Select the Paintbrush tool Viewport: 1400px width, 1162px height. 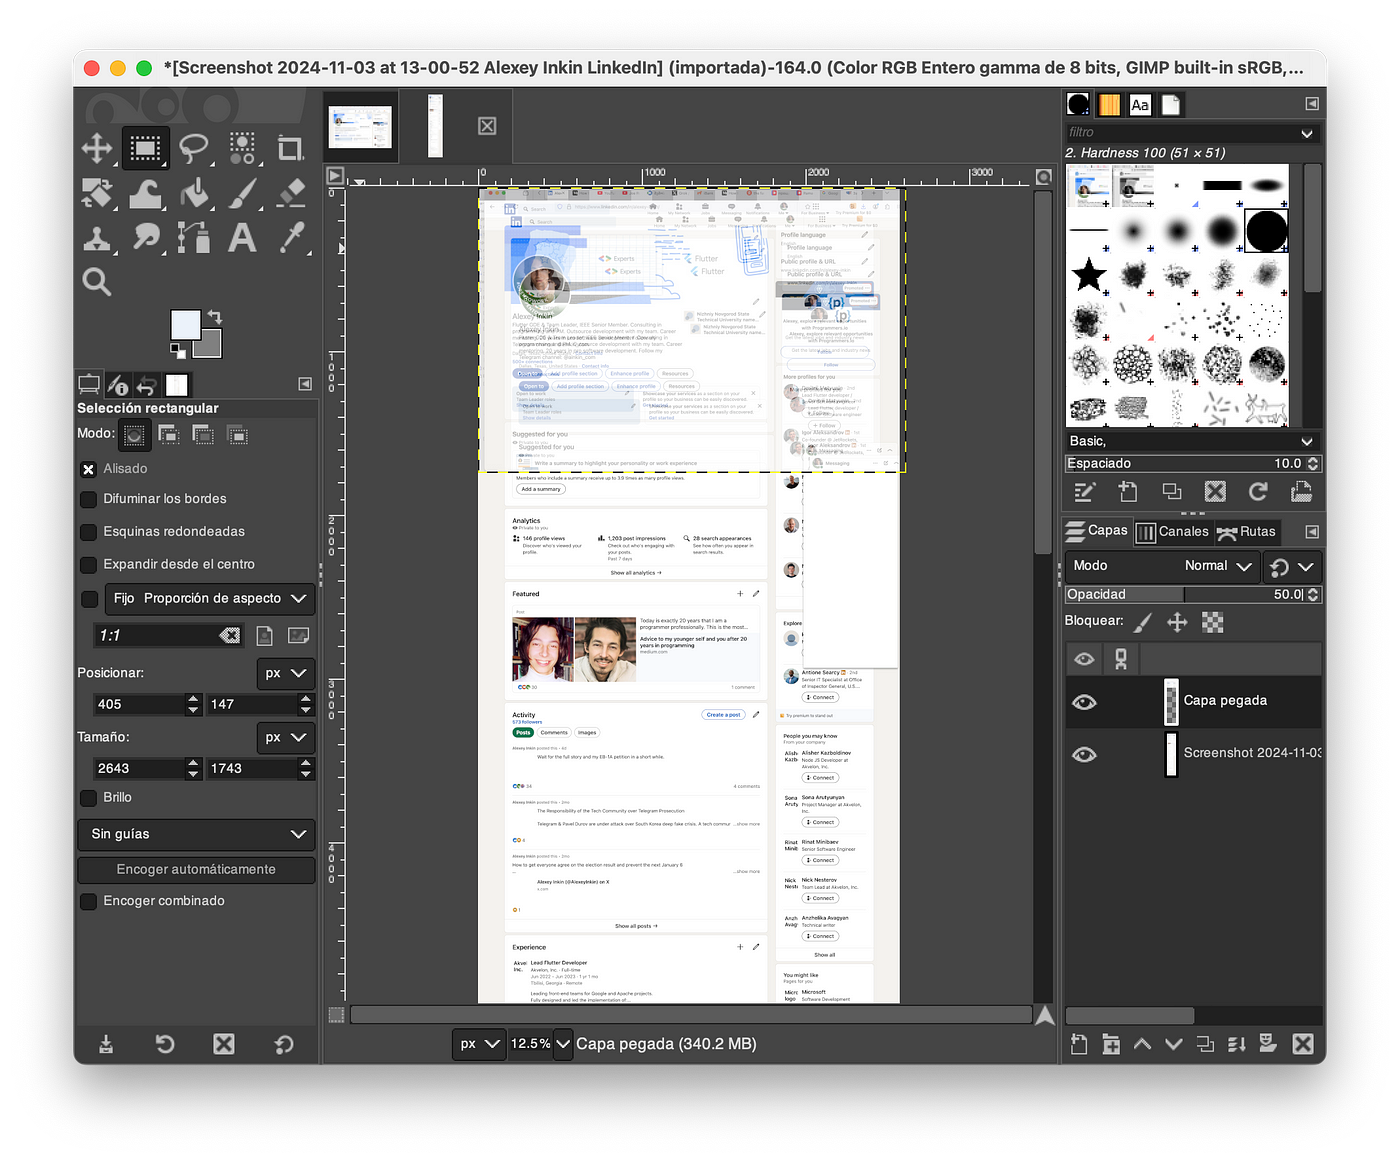(242, 194)
